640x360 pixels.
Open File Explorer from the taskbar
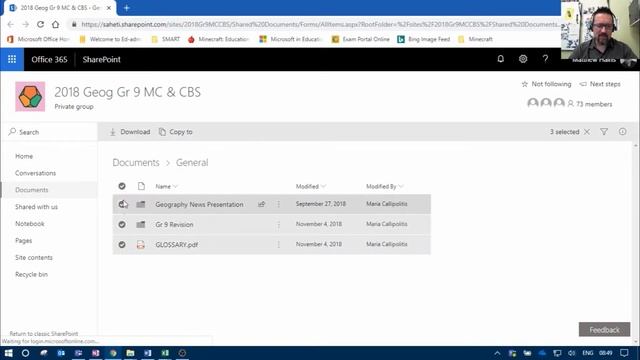pos(130,353)
